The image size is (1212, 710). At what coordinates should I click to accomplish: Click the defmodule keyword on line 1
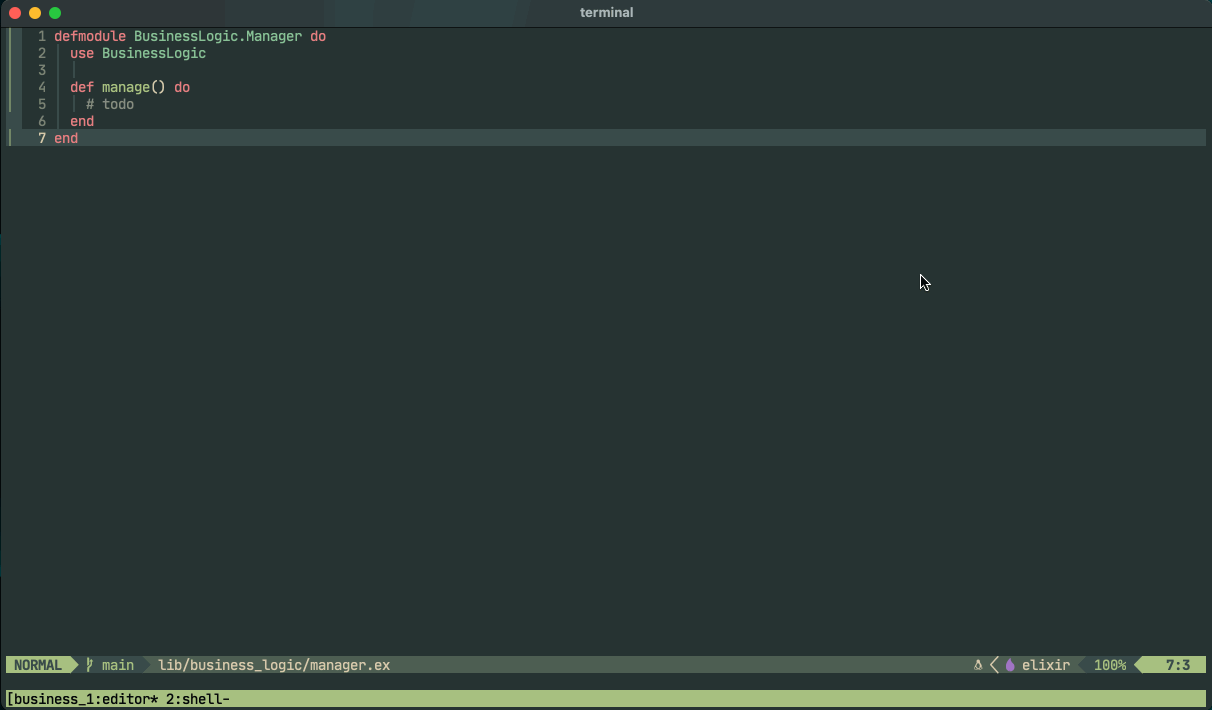point(90,36)
